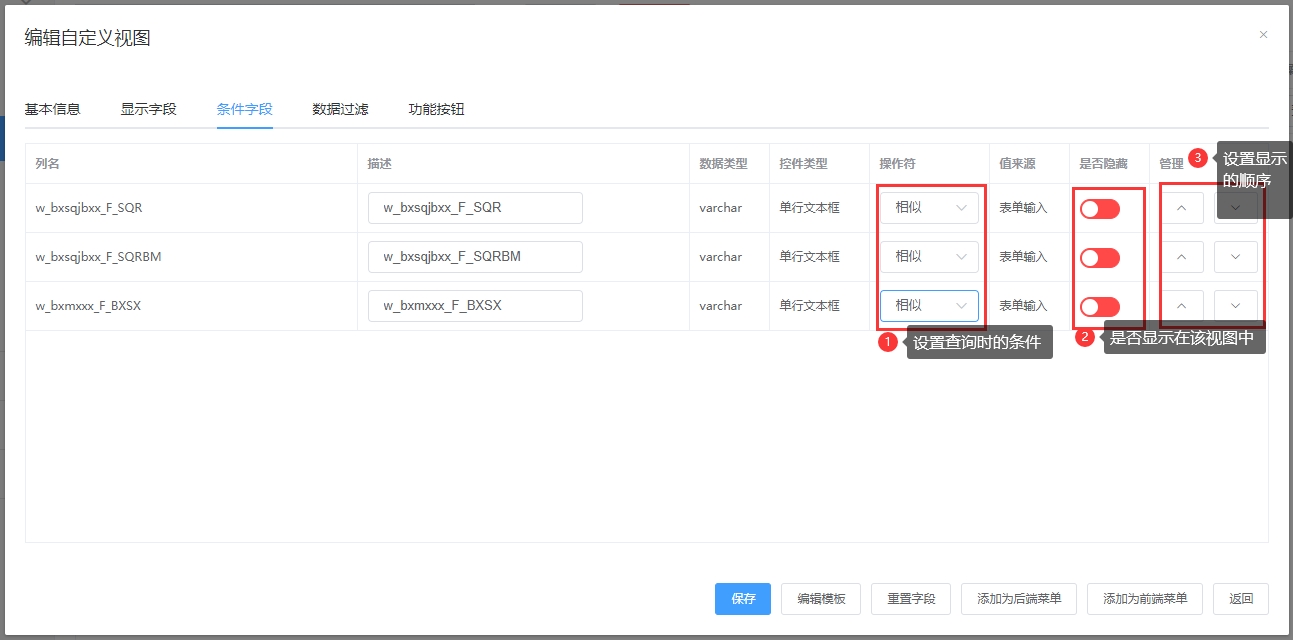Screen dimensions: 1293x640
Task: Open 操作符 dropdown for w_bxsqjbxx_F_SQRBM
Action: [929, 257]
